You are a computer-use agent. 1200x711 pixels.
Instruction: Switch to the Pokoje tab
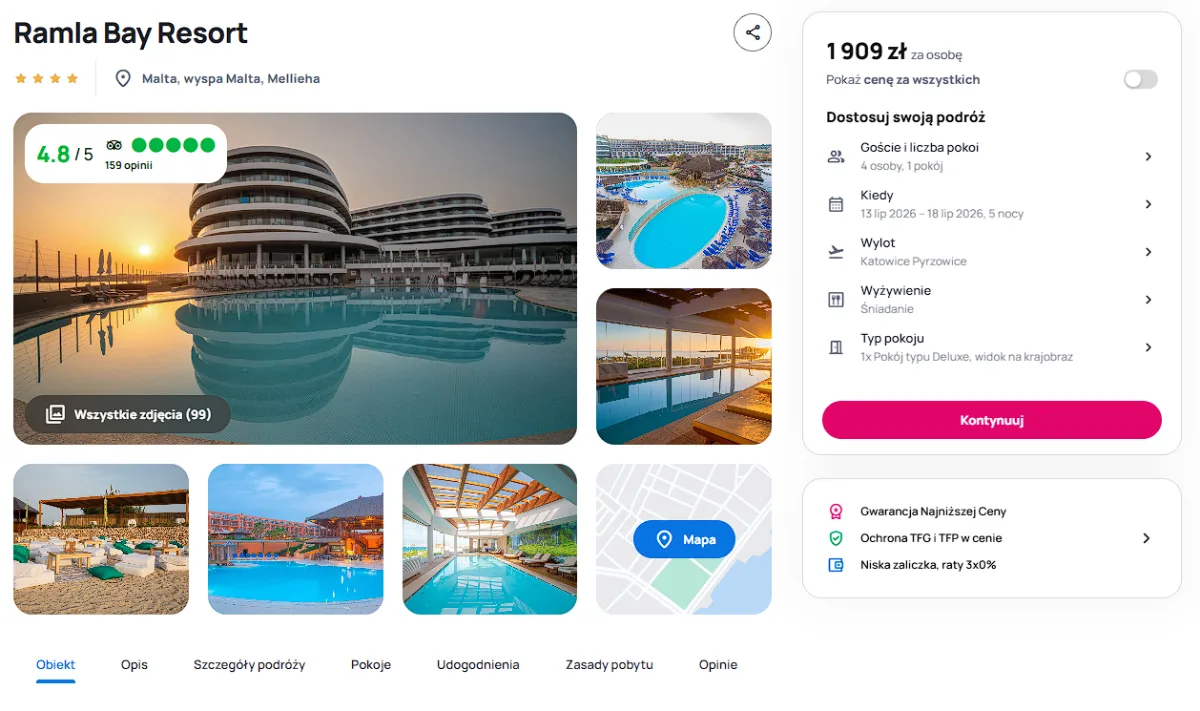click(x=371, y=665)
